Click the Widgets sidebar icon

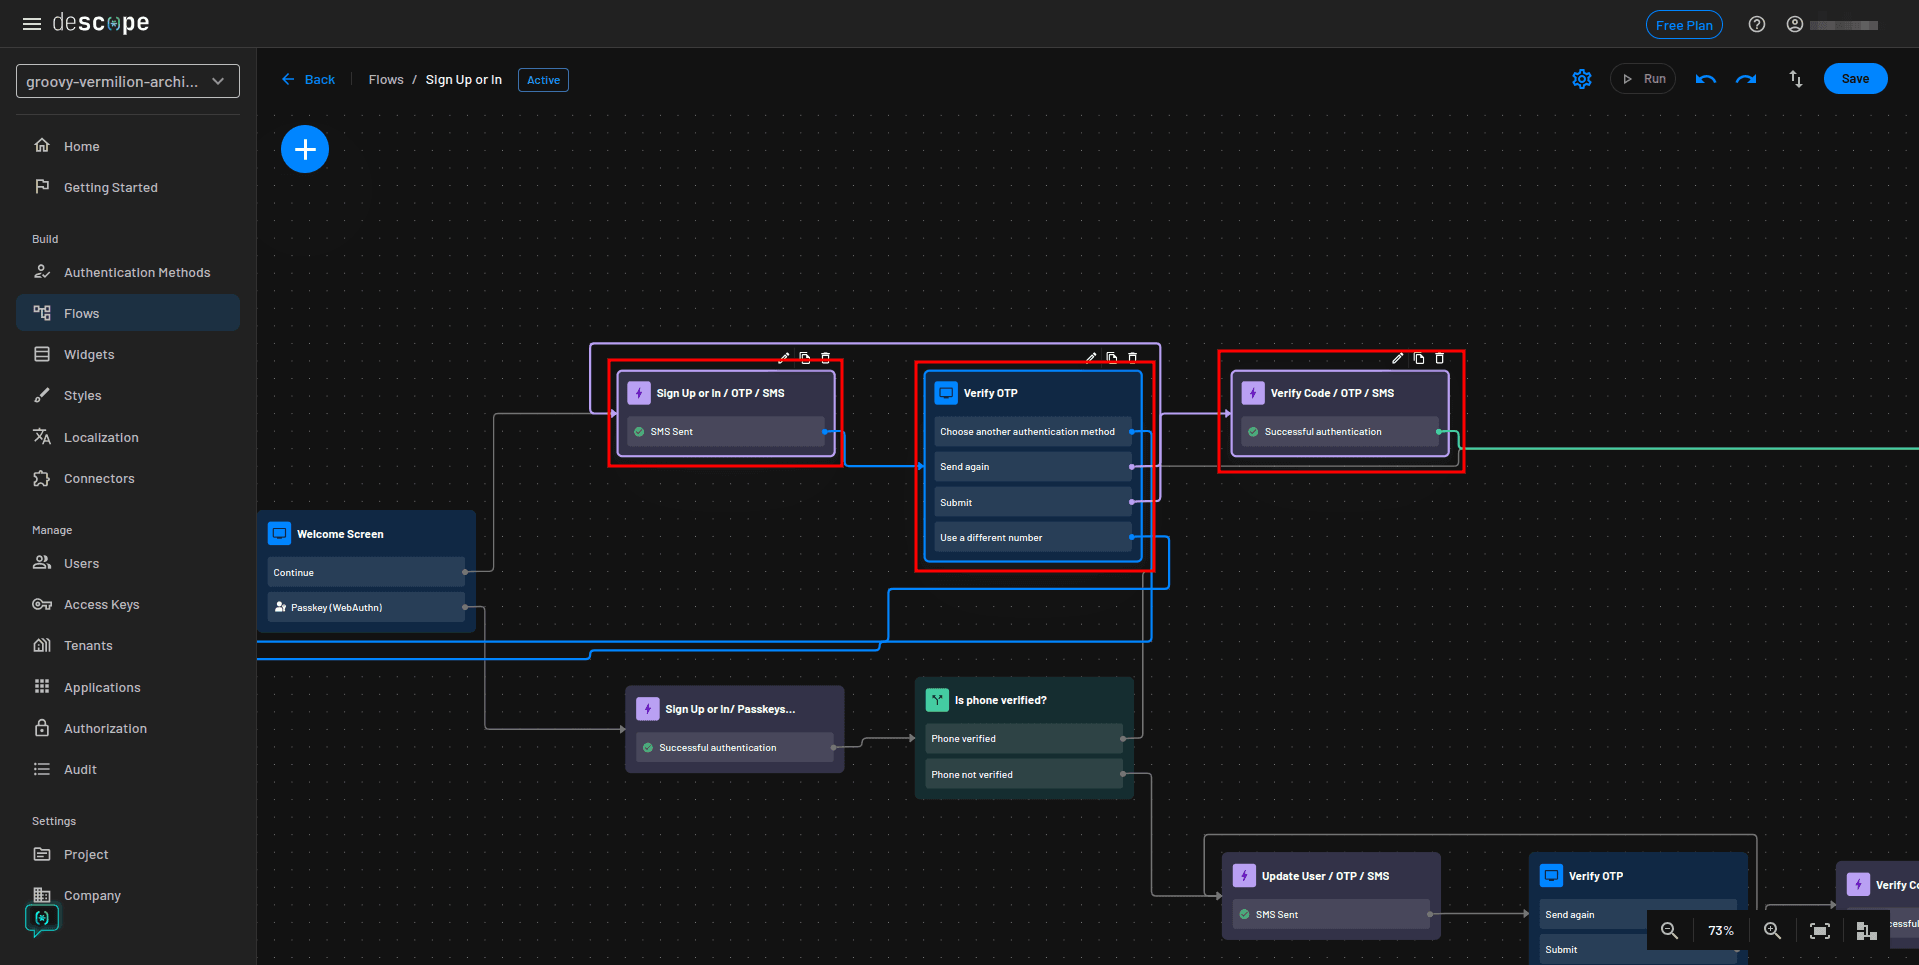pyautogui.click(x=41, y=354)
